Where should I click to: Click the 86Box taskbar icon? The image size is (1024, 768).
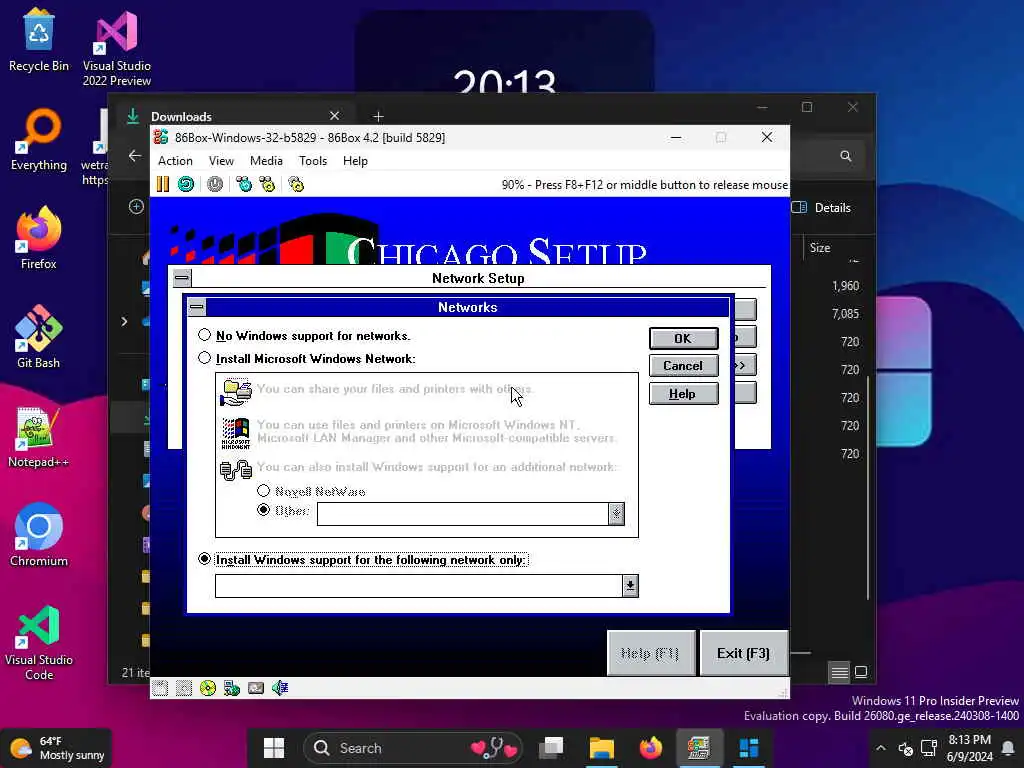click(x=699, y=748)
